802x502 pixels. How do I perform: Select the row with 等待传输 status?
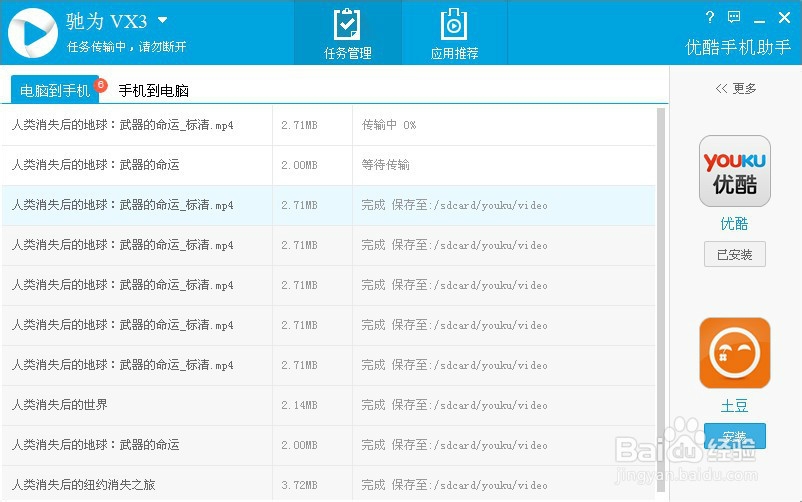[x=328, y=165]
